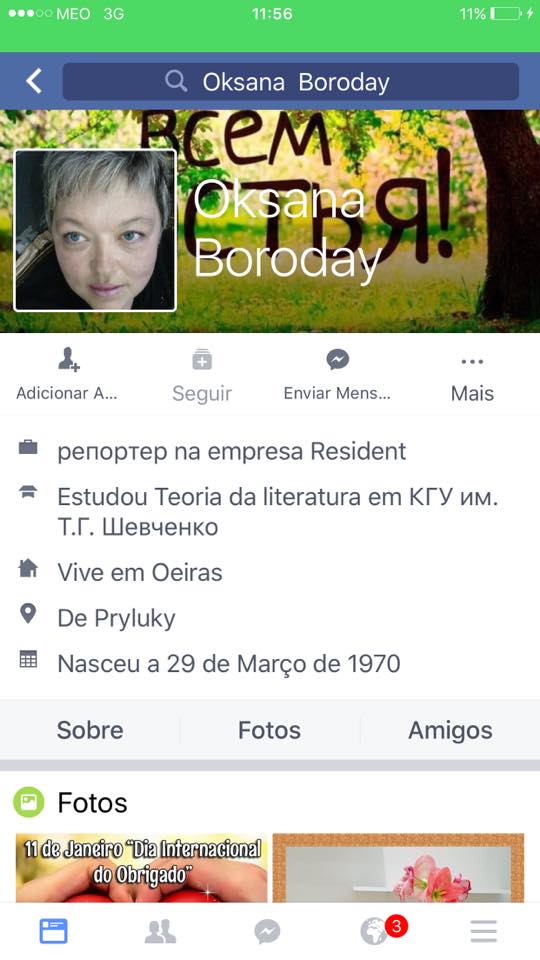540x960 pixels.
Task: Open the Oksana Boroday search field
Action: [291, 81]
